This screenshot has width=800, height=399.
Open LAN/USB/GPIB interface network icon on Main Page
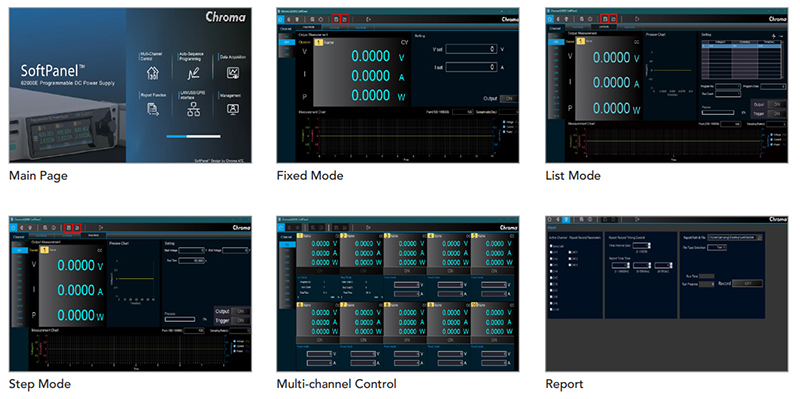click(193, 109)
